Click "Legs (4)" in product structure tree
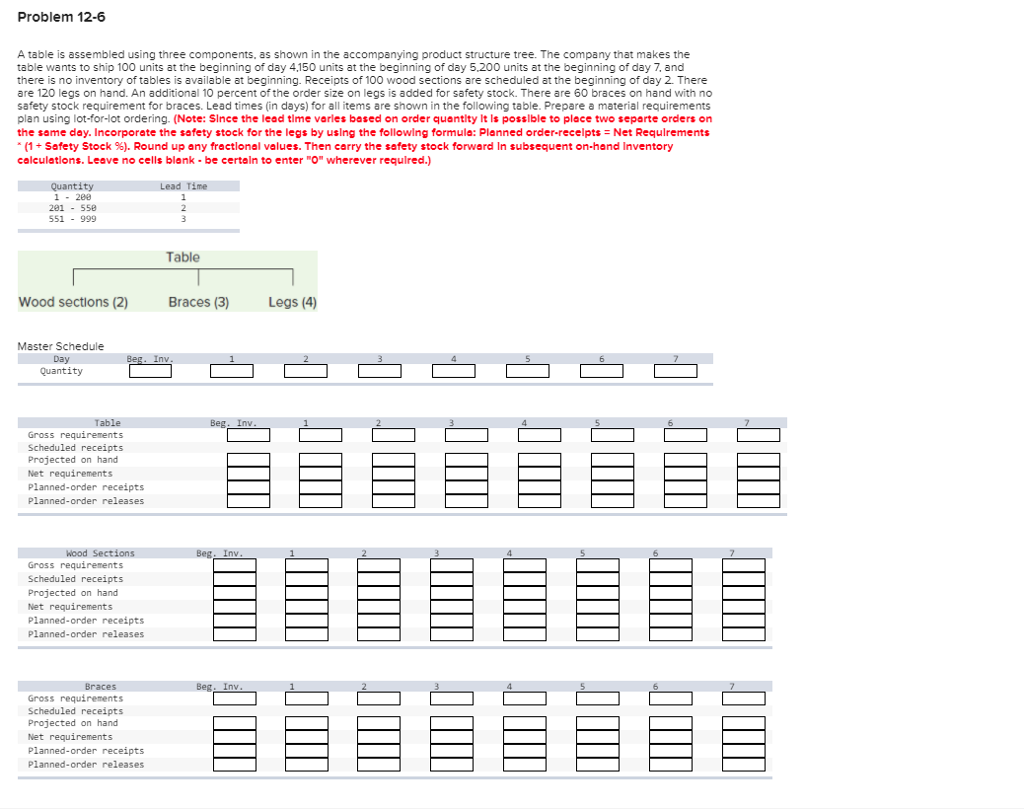 click(x=292, y=302)
